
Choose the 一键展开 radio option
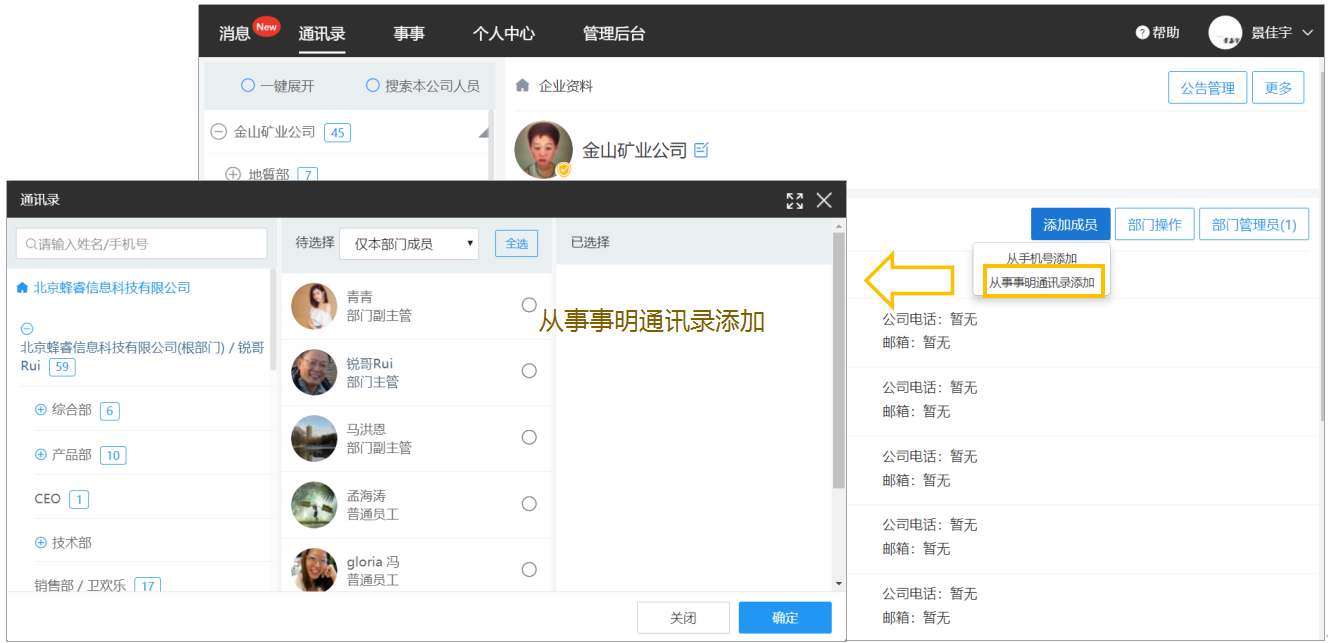point(248,86)
